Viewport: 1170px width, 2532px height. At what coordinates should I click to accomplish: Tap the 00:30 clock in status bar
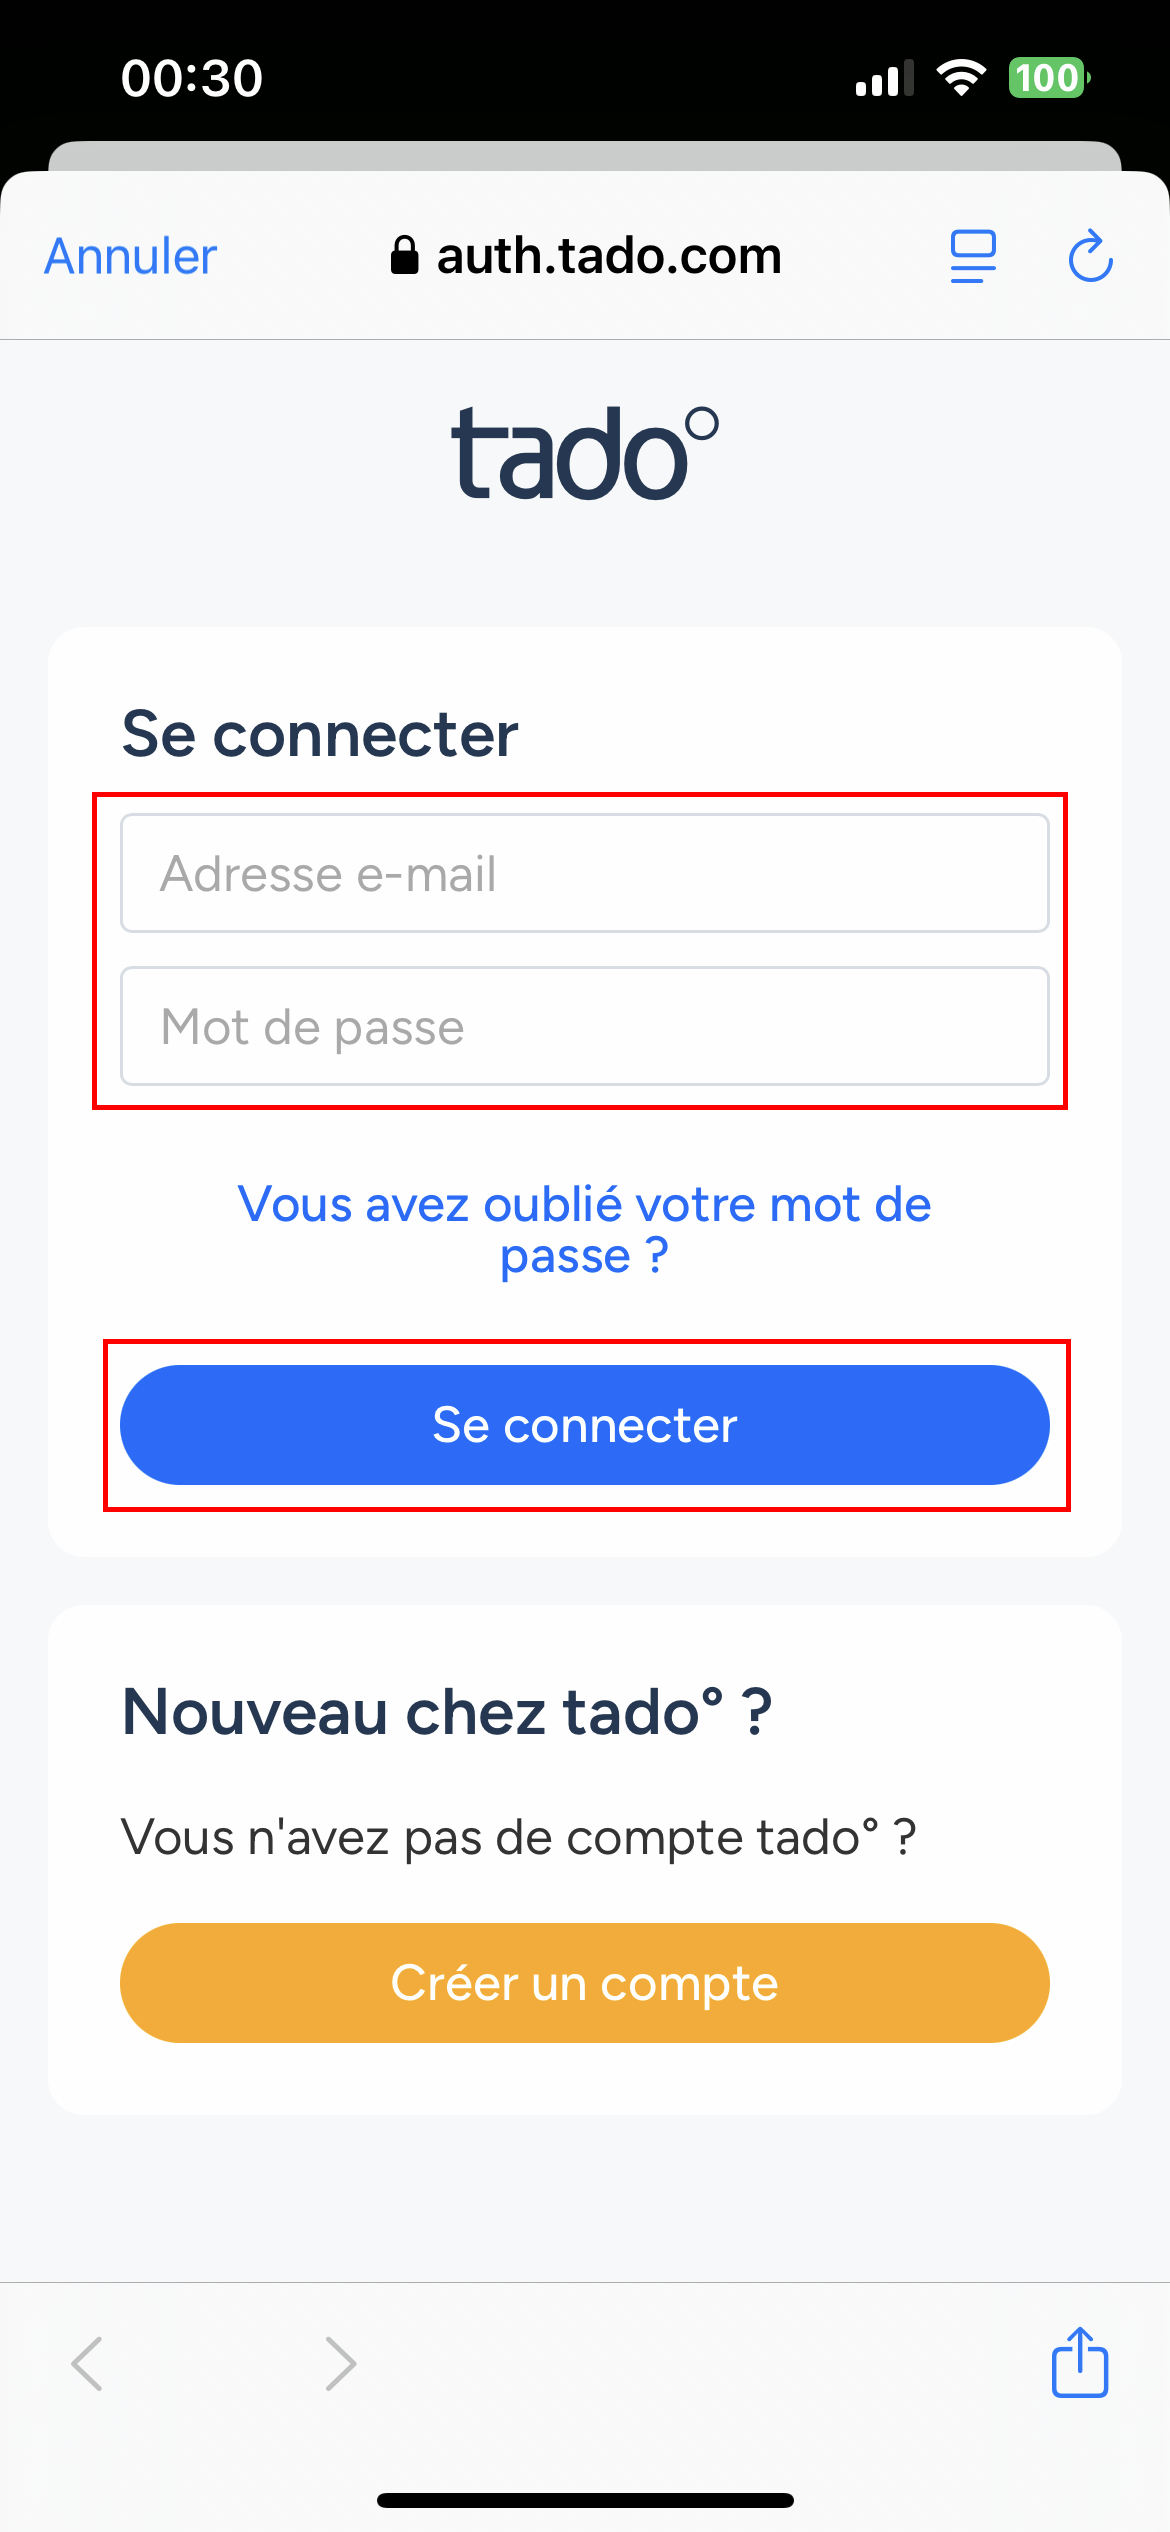192,78
